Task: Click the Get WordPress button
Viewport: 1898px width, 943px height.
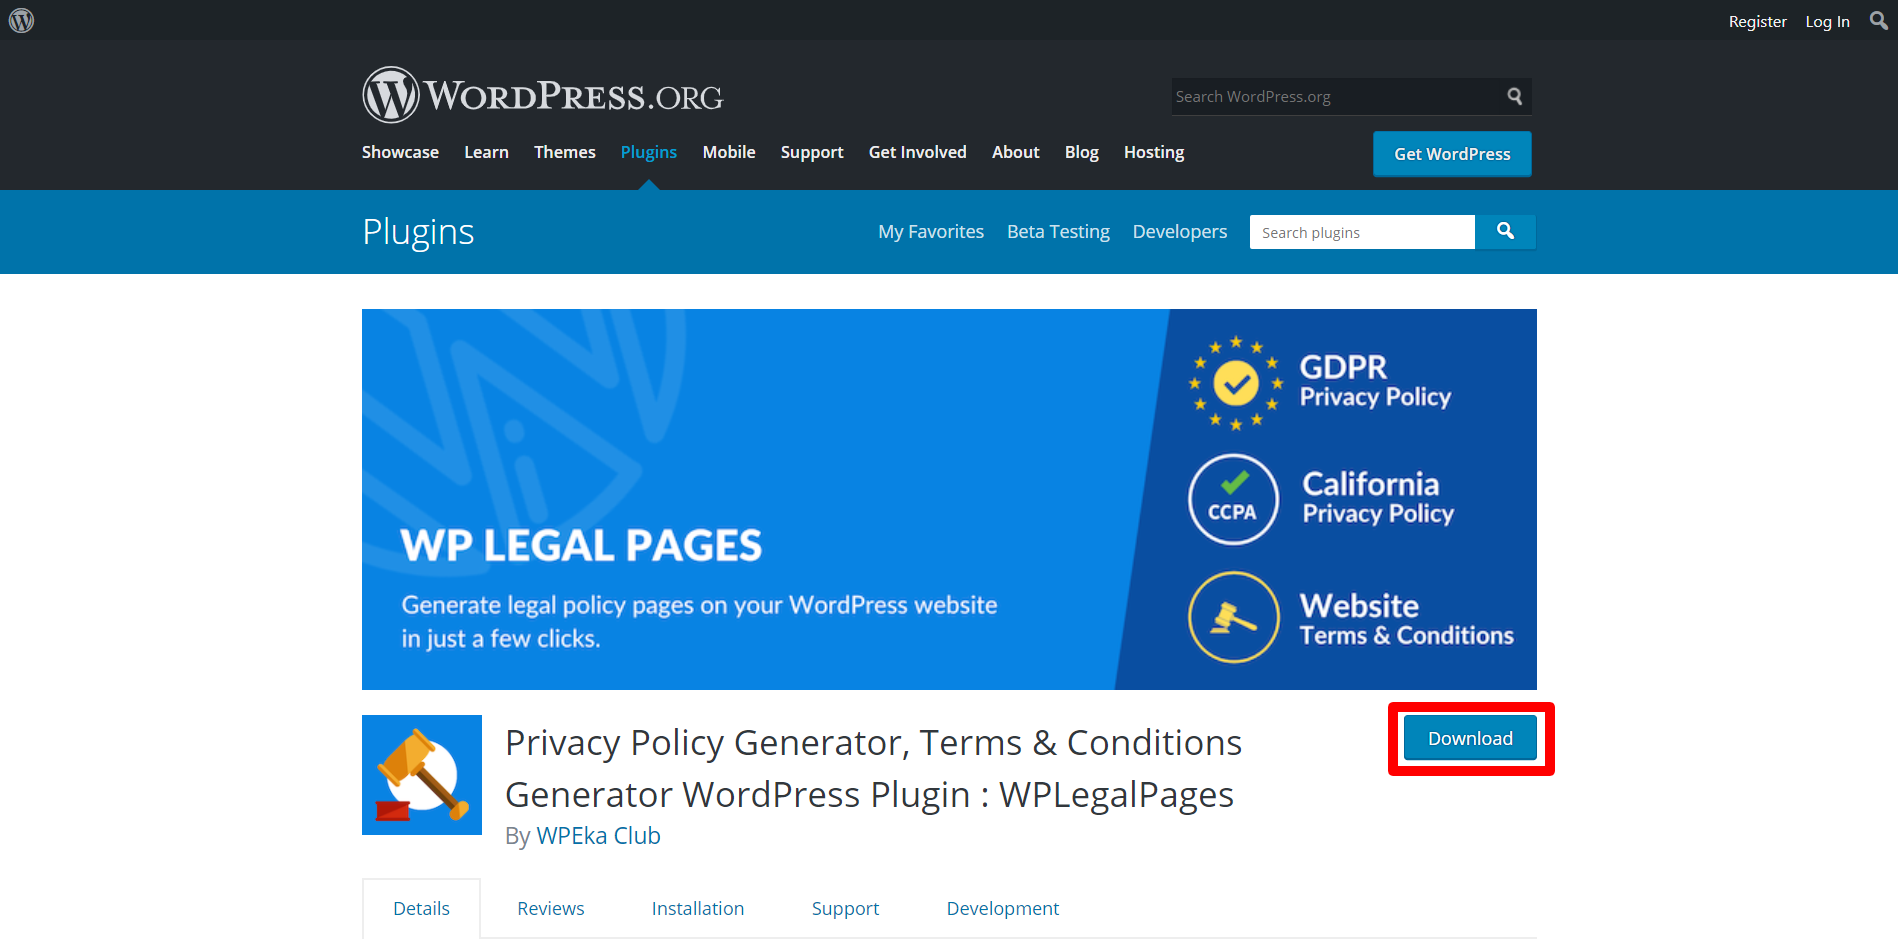Action: click(1452, 154)
